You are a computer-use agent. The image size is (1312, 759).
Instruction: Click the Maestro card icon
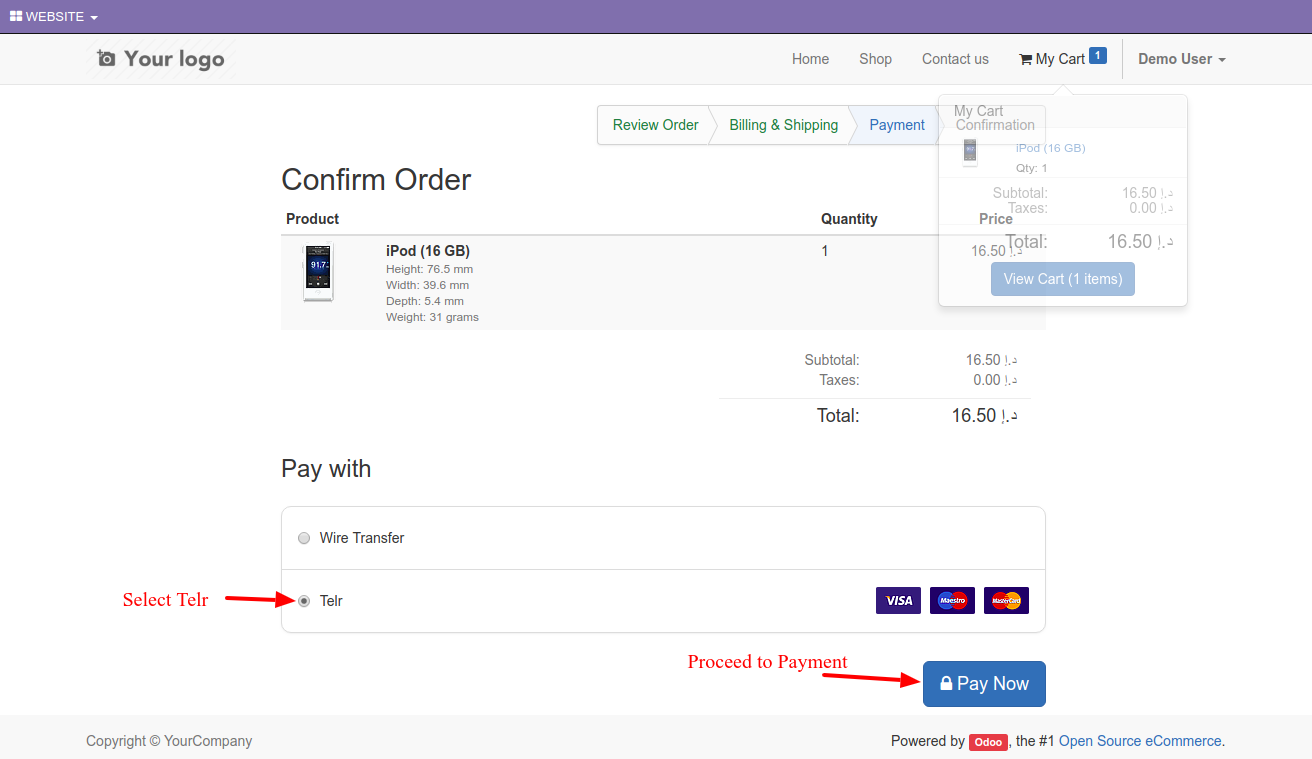click(952, 600)
